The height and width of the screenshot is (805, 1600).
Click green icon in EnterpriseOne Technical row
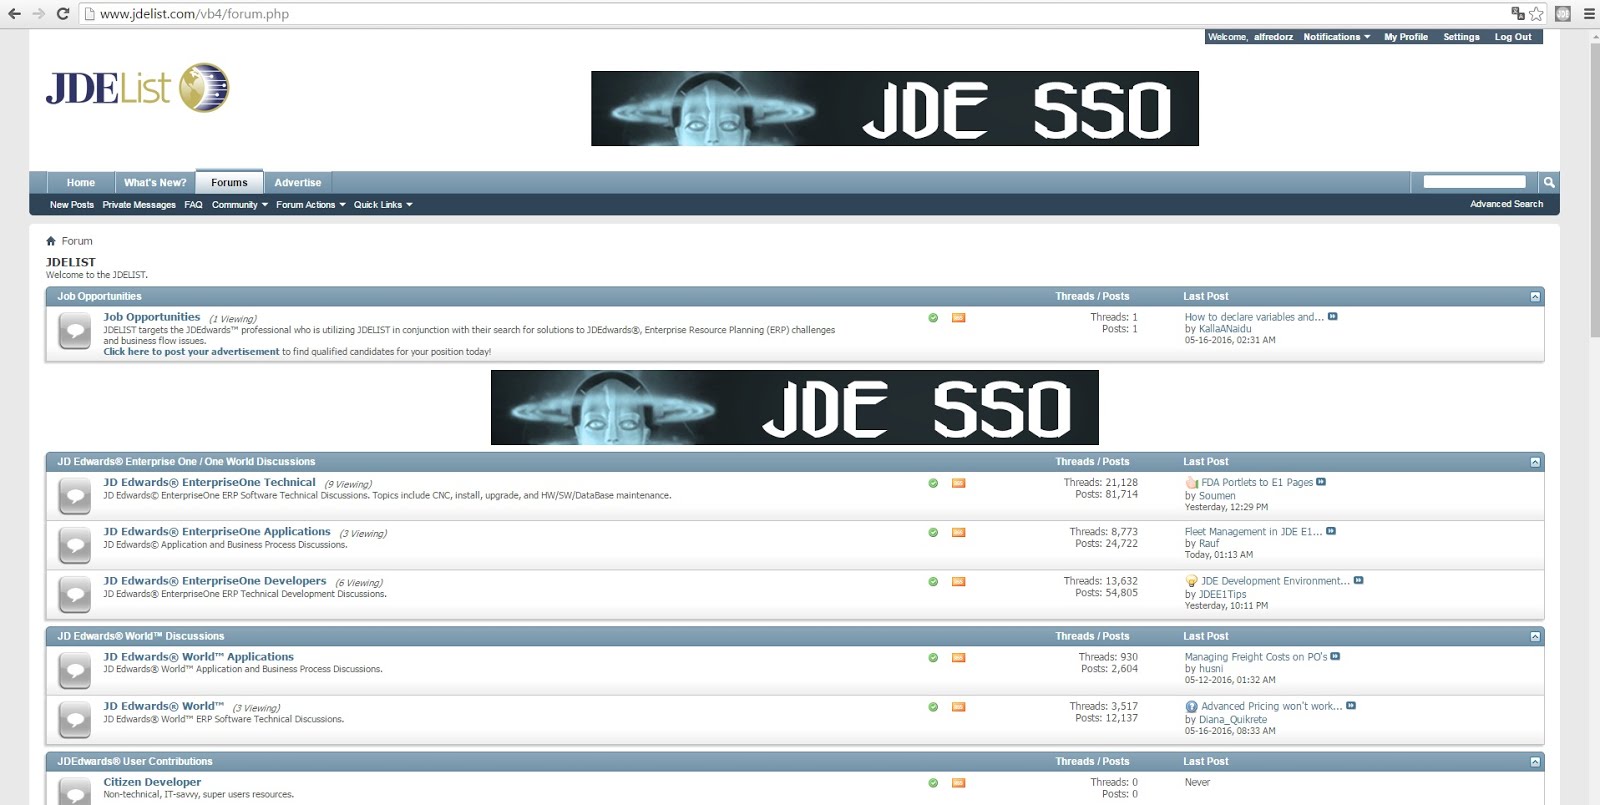[933, 483]
